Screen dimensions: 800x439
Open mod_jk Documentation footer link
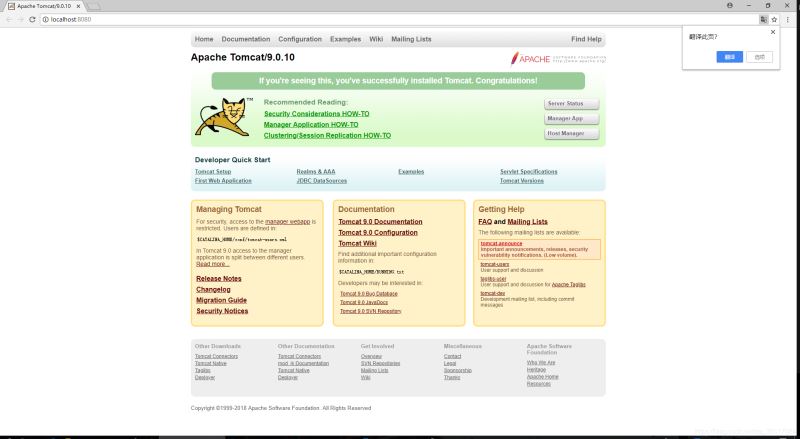[303, 363]
